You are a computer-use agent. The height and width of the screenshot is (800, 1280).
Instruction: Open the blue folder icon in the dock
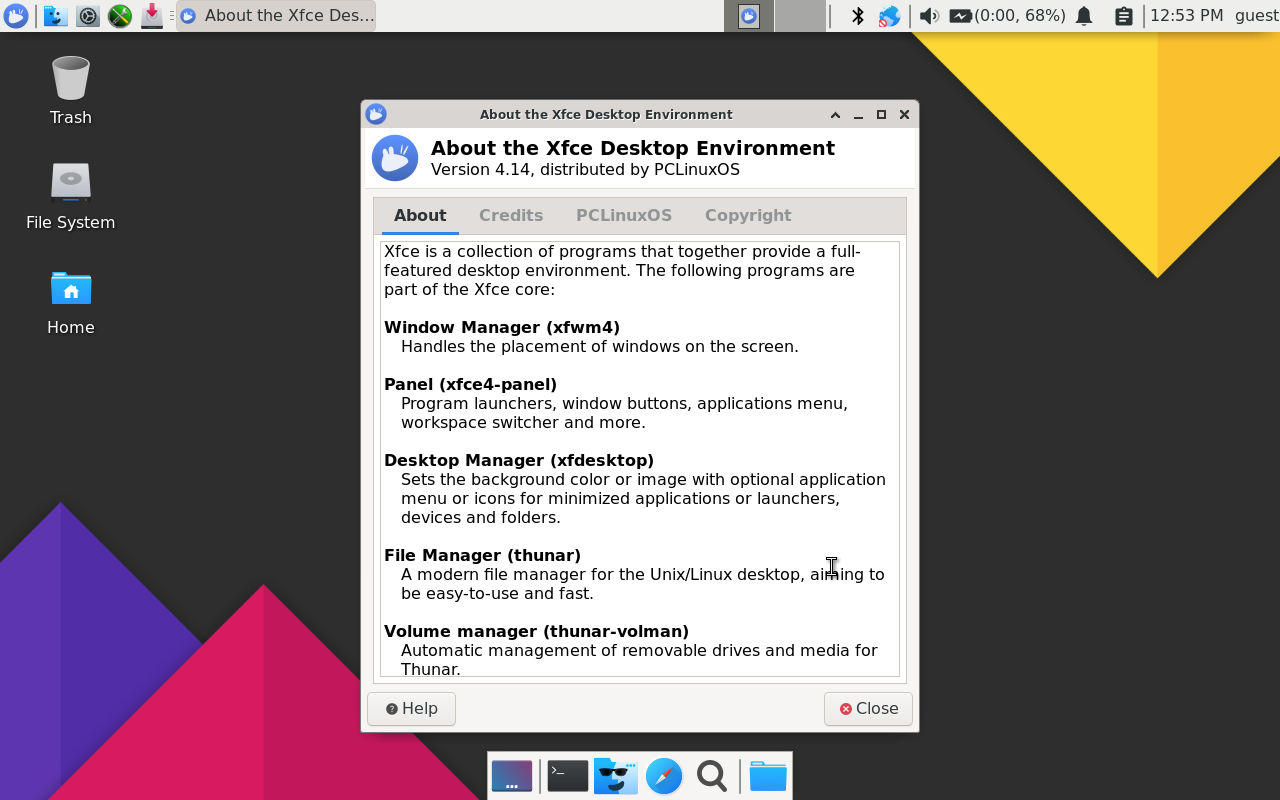[767, 776]
